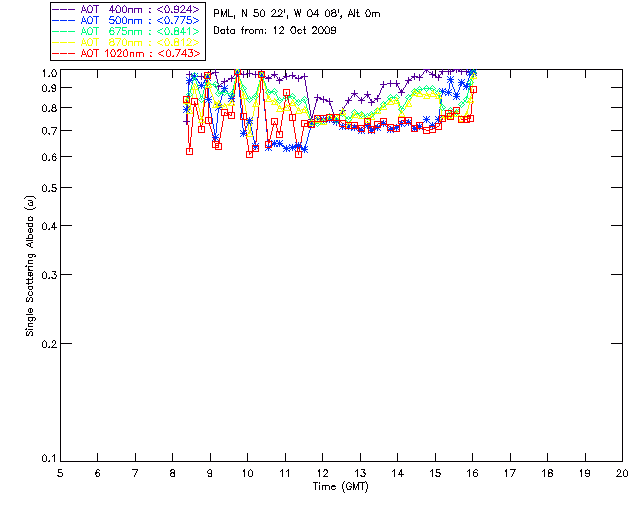Click the AOT 500nm legend entry

pyautogui.click(x=126, y=20)
